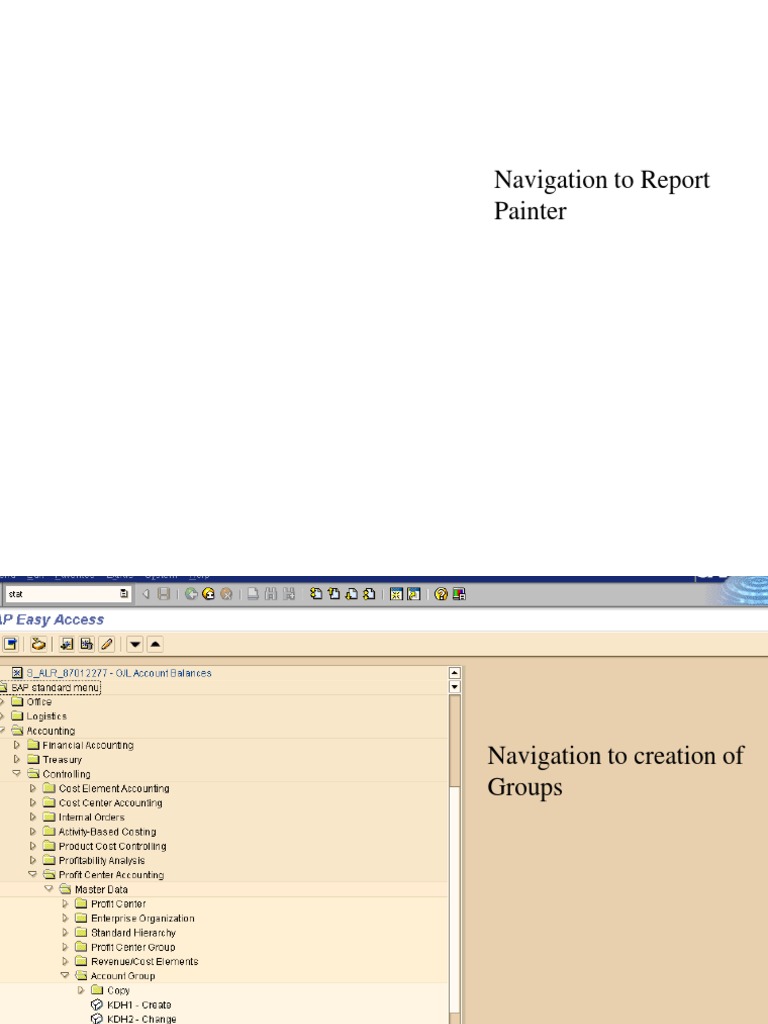Image resolution: width=768 pixels, height=1024 pixels.
Task: Collapse the command field with the small triangle
Action: pos(146,594)
